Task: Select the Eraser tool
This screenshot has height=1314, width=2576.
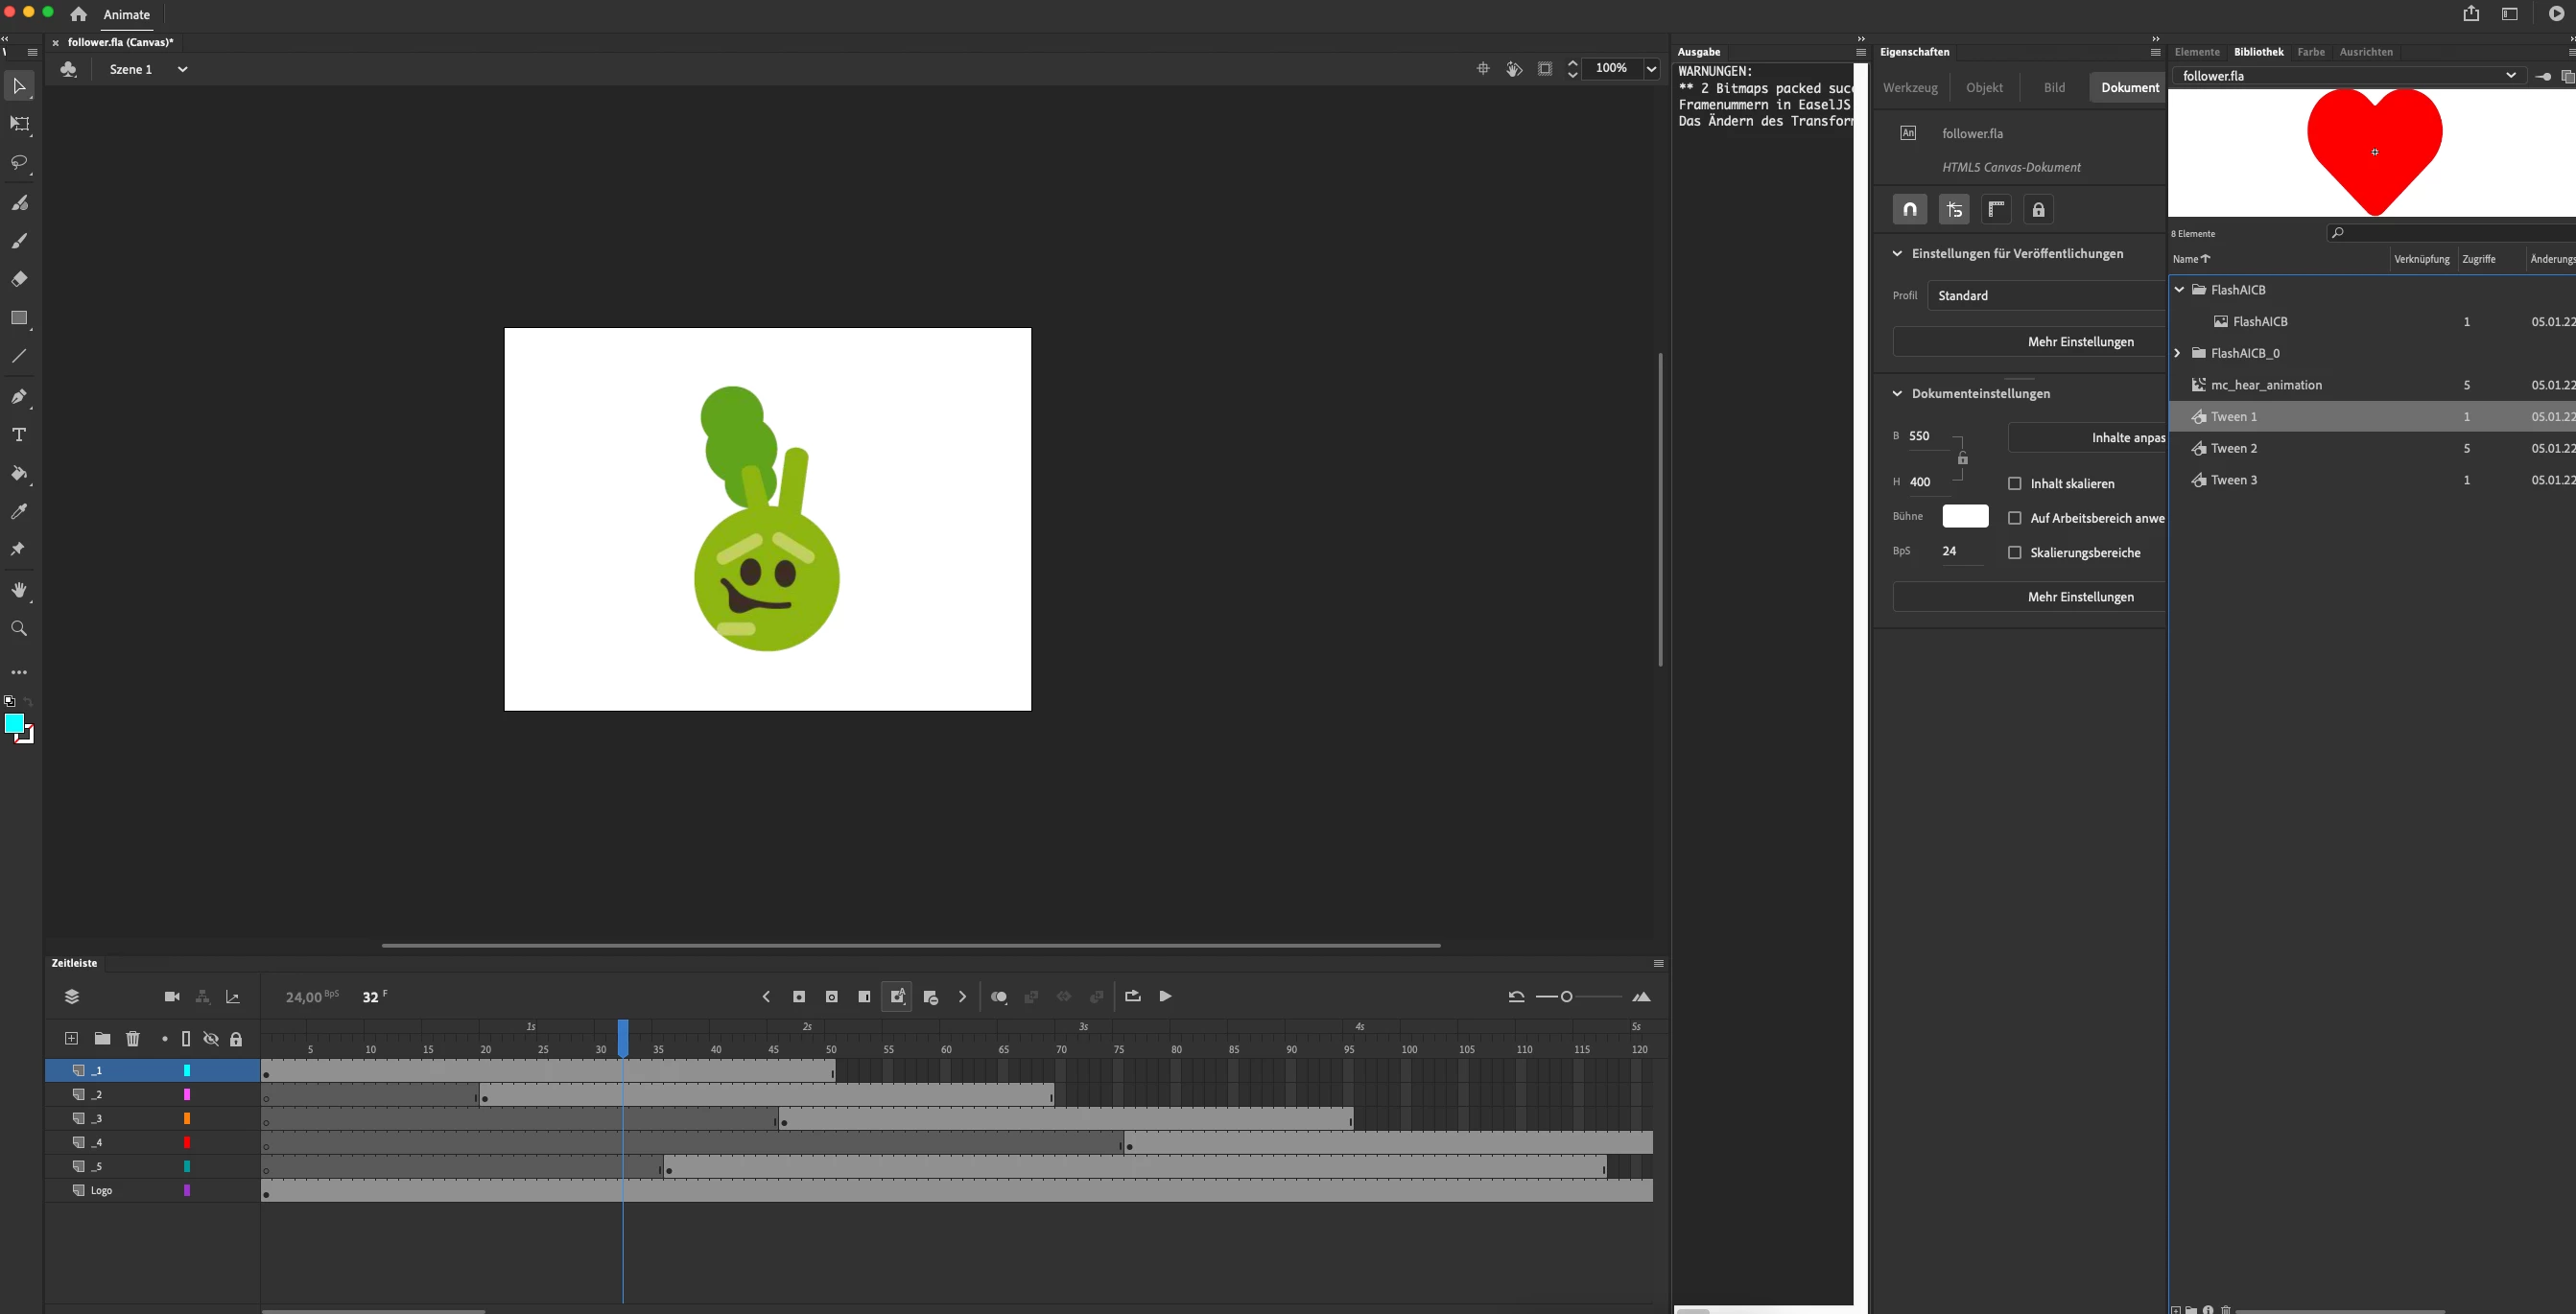Action: tap(19, 280)
